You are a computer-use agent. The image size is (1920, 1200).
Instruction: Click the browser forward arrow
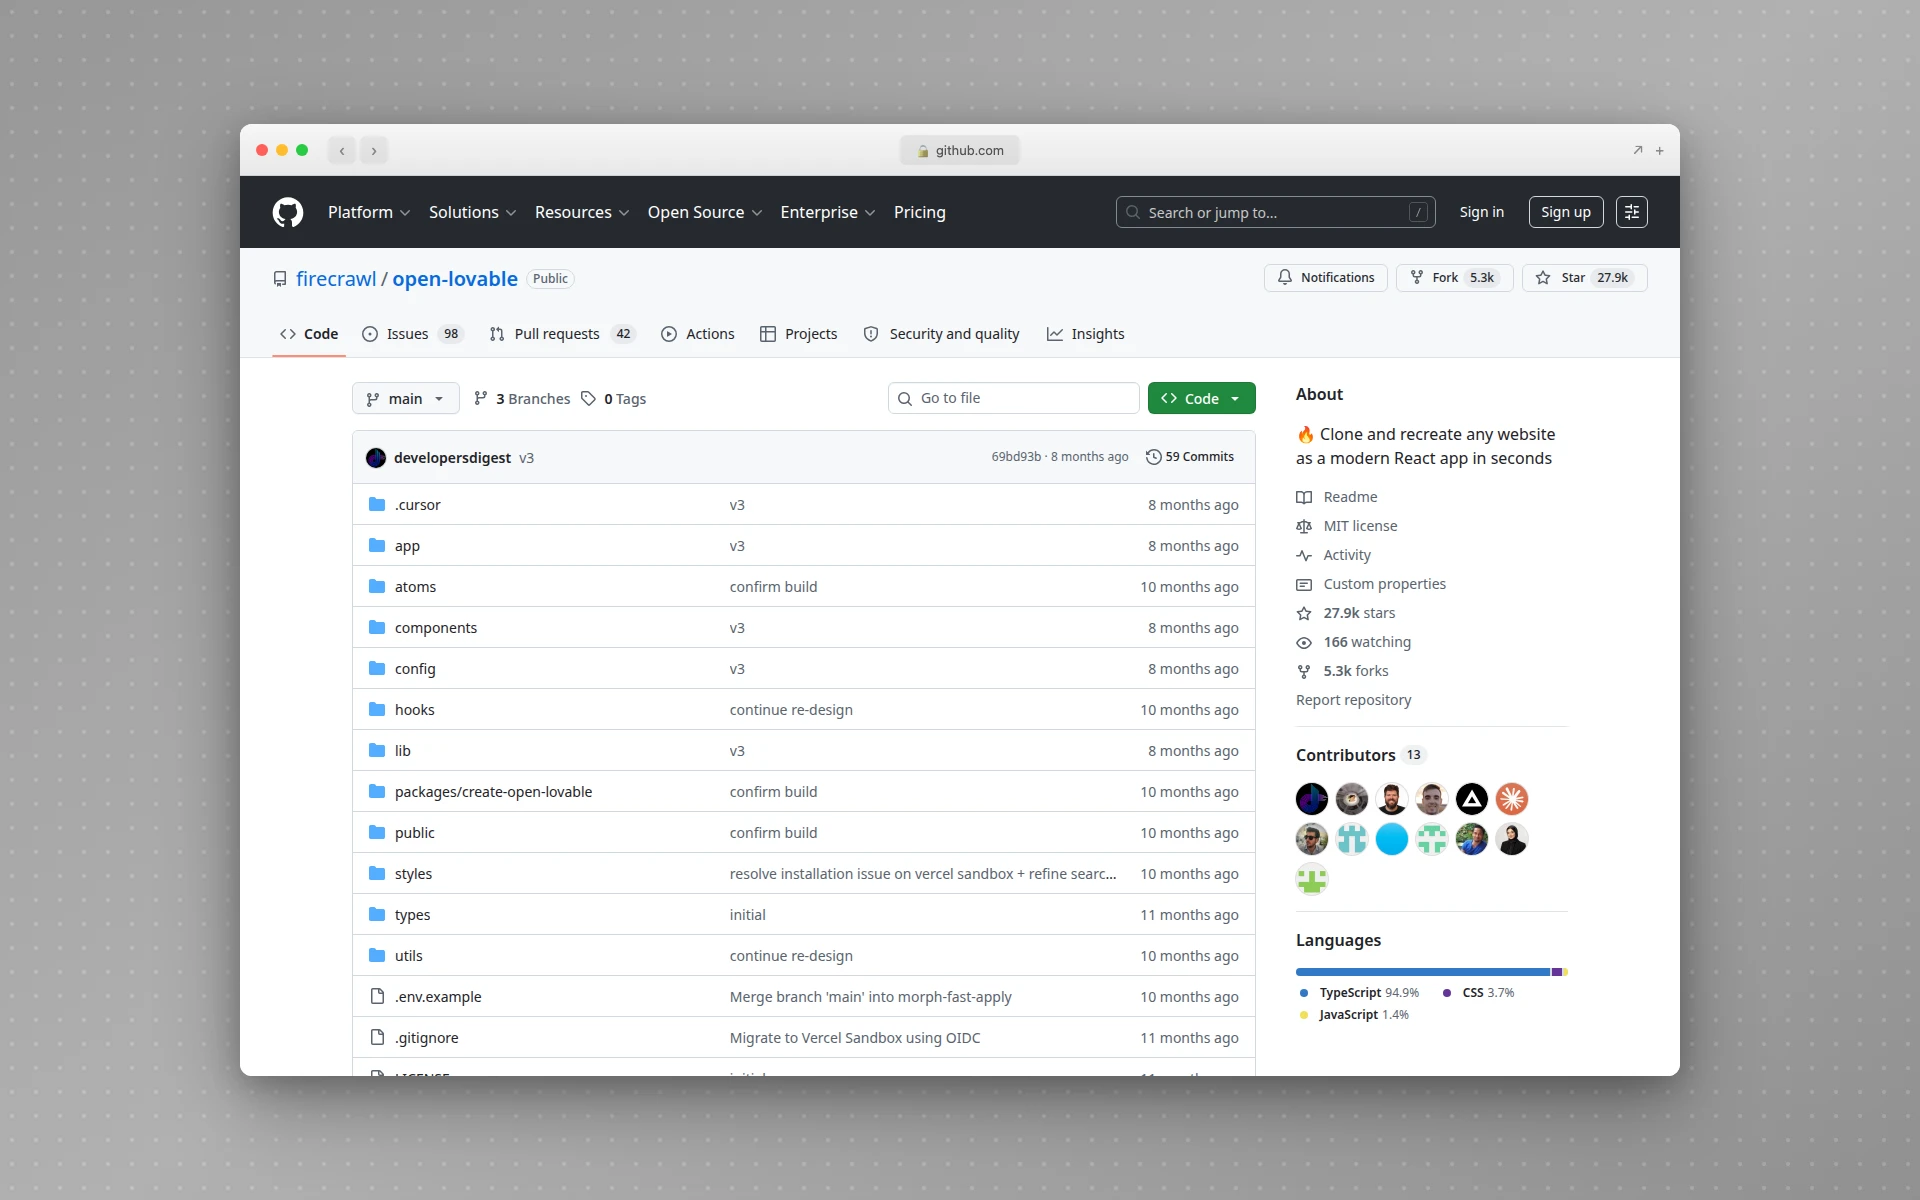(374, 150)
